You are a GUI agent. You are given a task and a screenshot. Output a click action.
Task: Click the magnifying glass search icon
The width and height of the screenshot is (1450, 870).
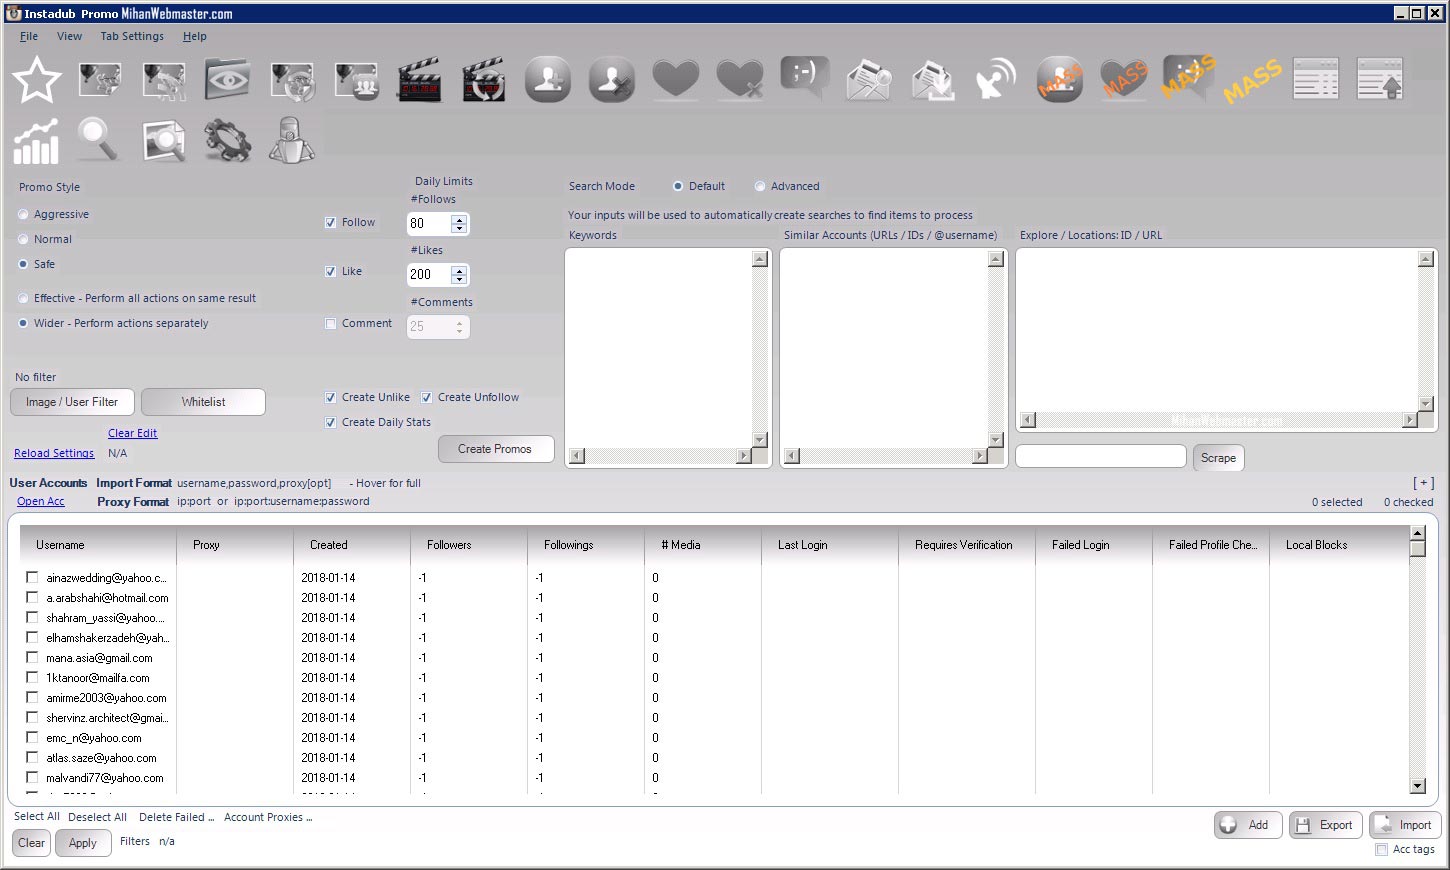point(99,140)
